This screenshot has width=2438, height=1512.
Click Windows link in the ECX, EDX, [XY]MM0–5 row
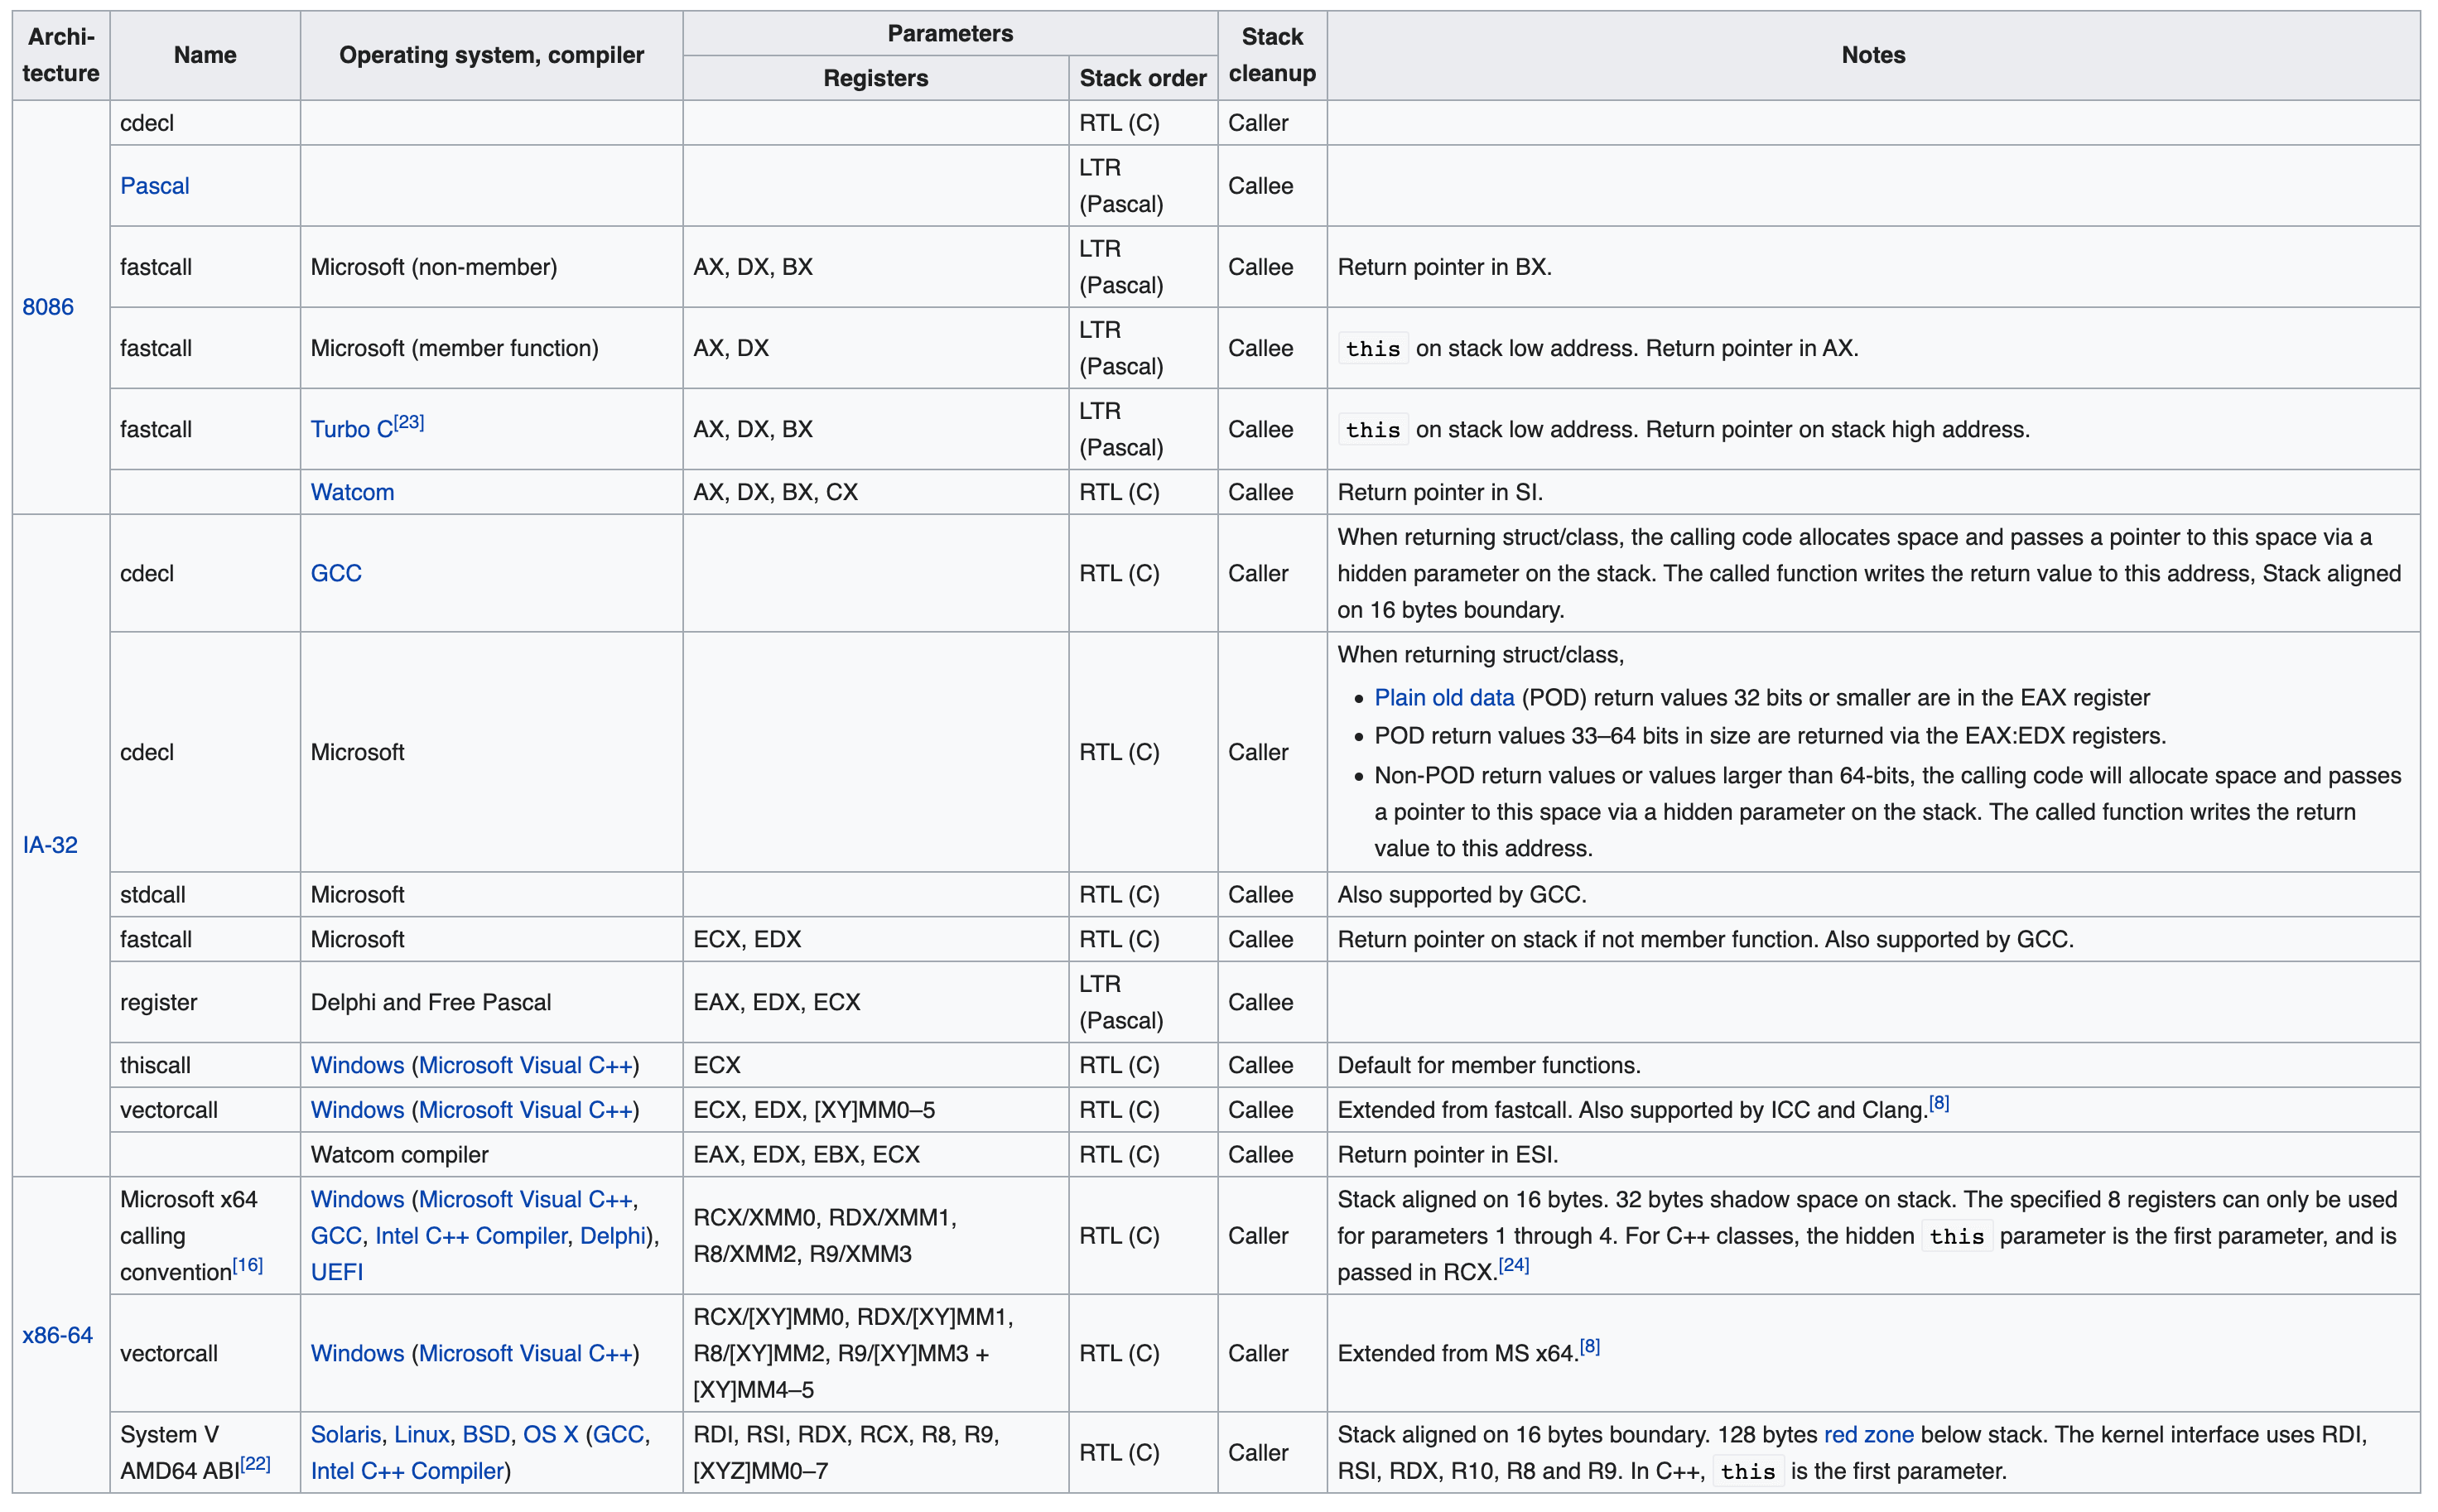(x=357, y=1110)
